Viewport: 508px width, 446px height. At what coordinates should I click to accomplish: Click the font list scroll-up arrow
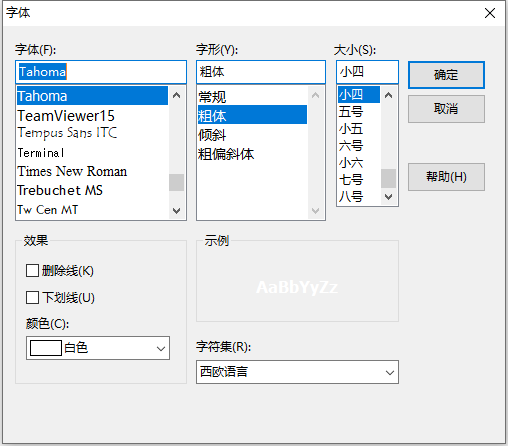tap(177, 95)
